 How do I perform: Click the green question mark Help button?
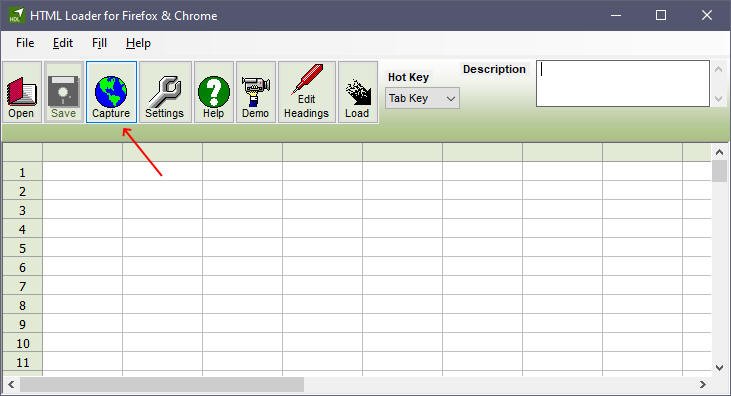[214, 92]
